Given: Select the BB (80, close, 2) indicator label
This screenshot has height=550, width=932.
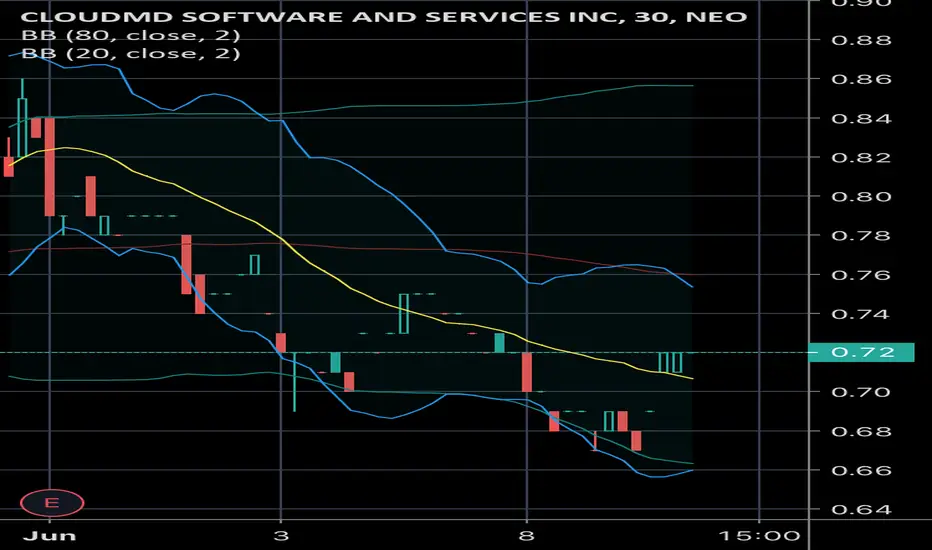Looking at the screenshot, I should click(x=131, y=35).
